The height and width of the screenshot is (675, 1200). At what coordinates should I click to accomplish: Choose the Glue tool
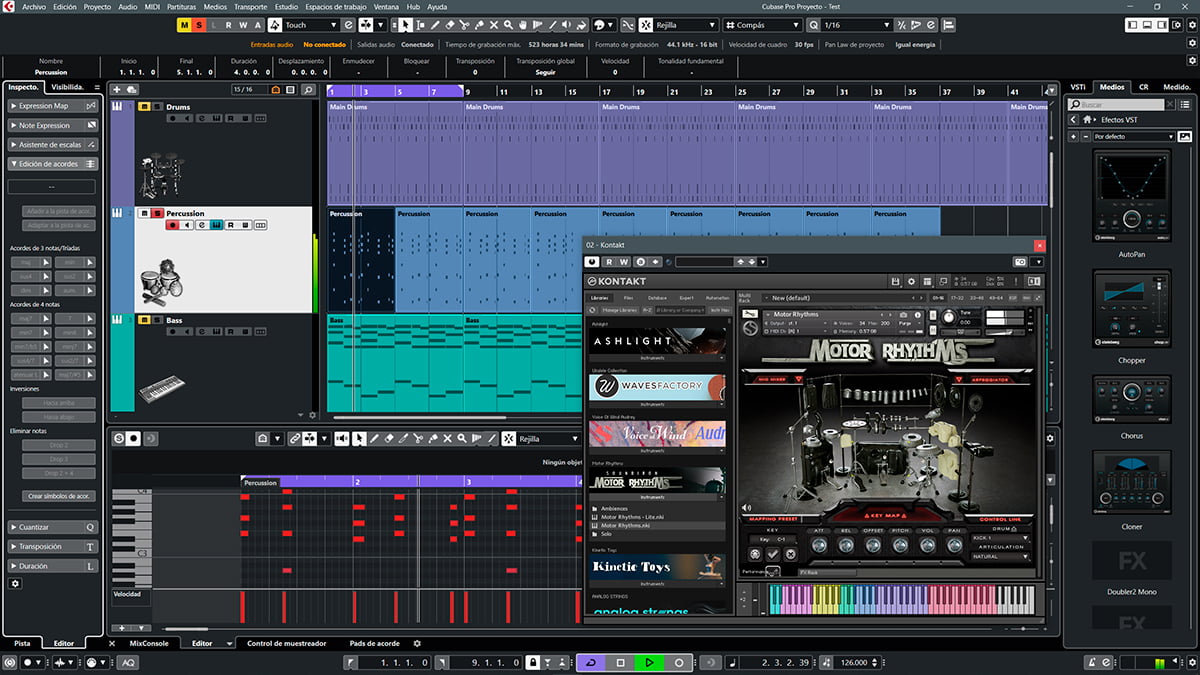(x=479, y=25)
